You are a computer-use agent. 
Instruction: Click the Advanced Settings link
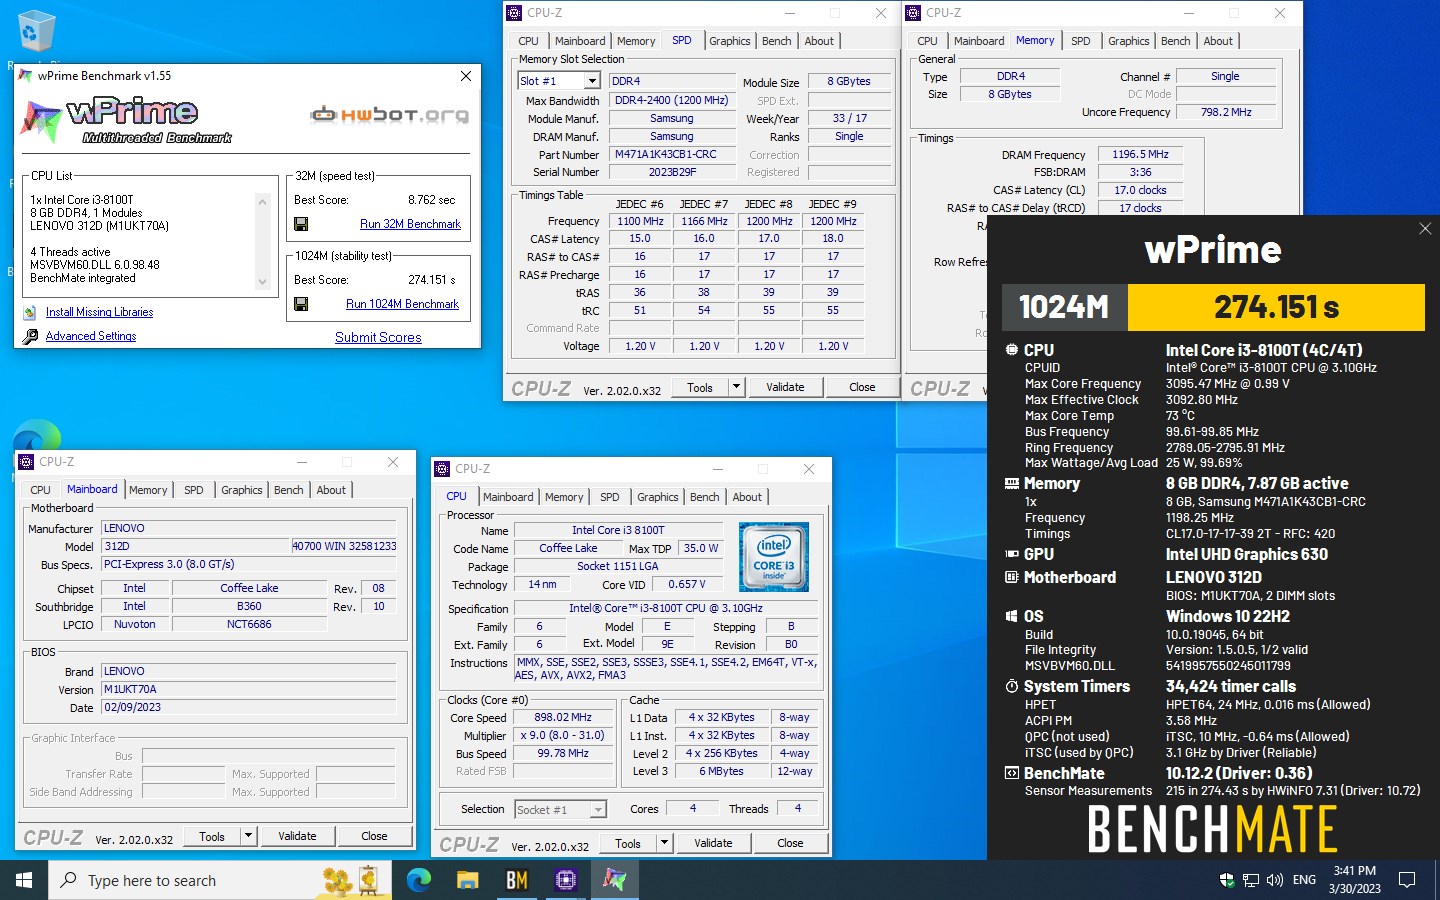(91, 336)
